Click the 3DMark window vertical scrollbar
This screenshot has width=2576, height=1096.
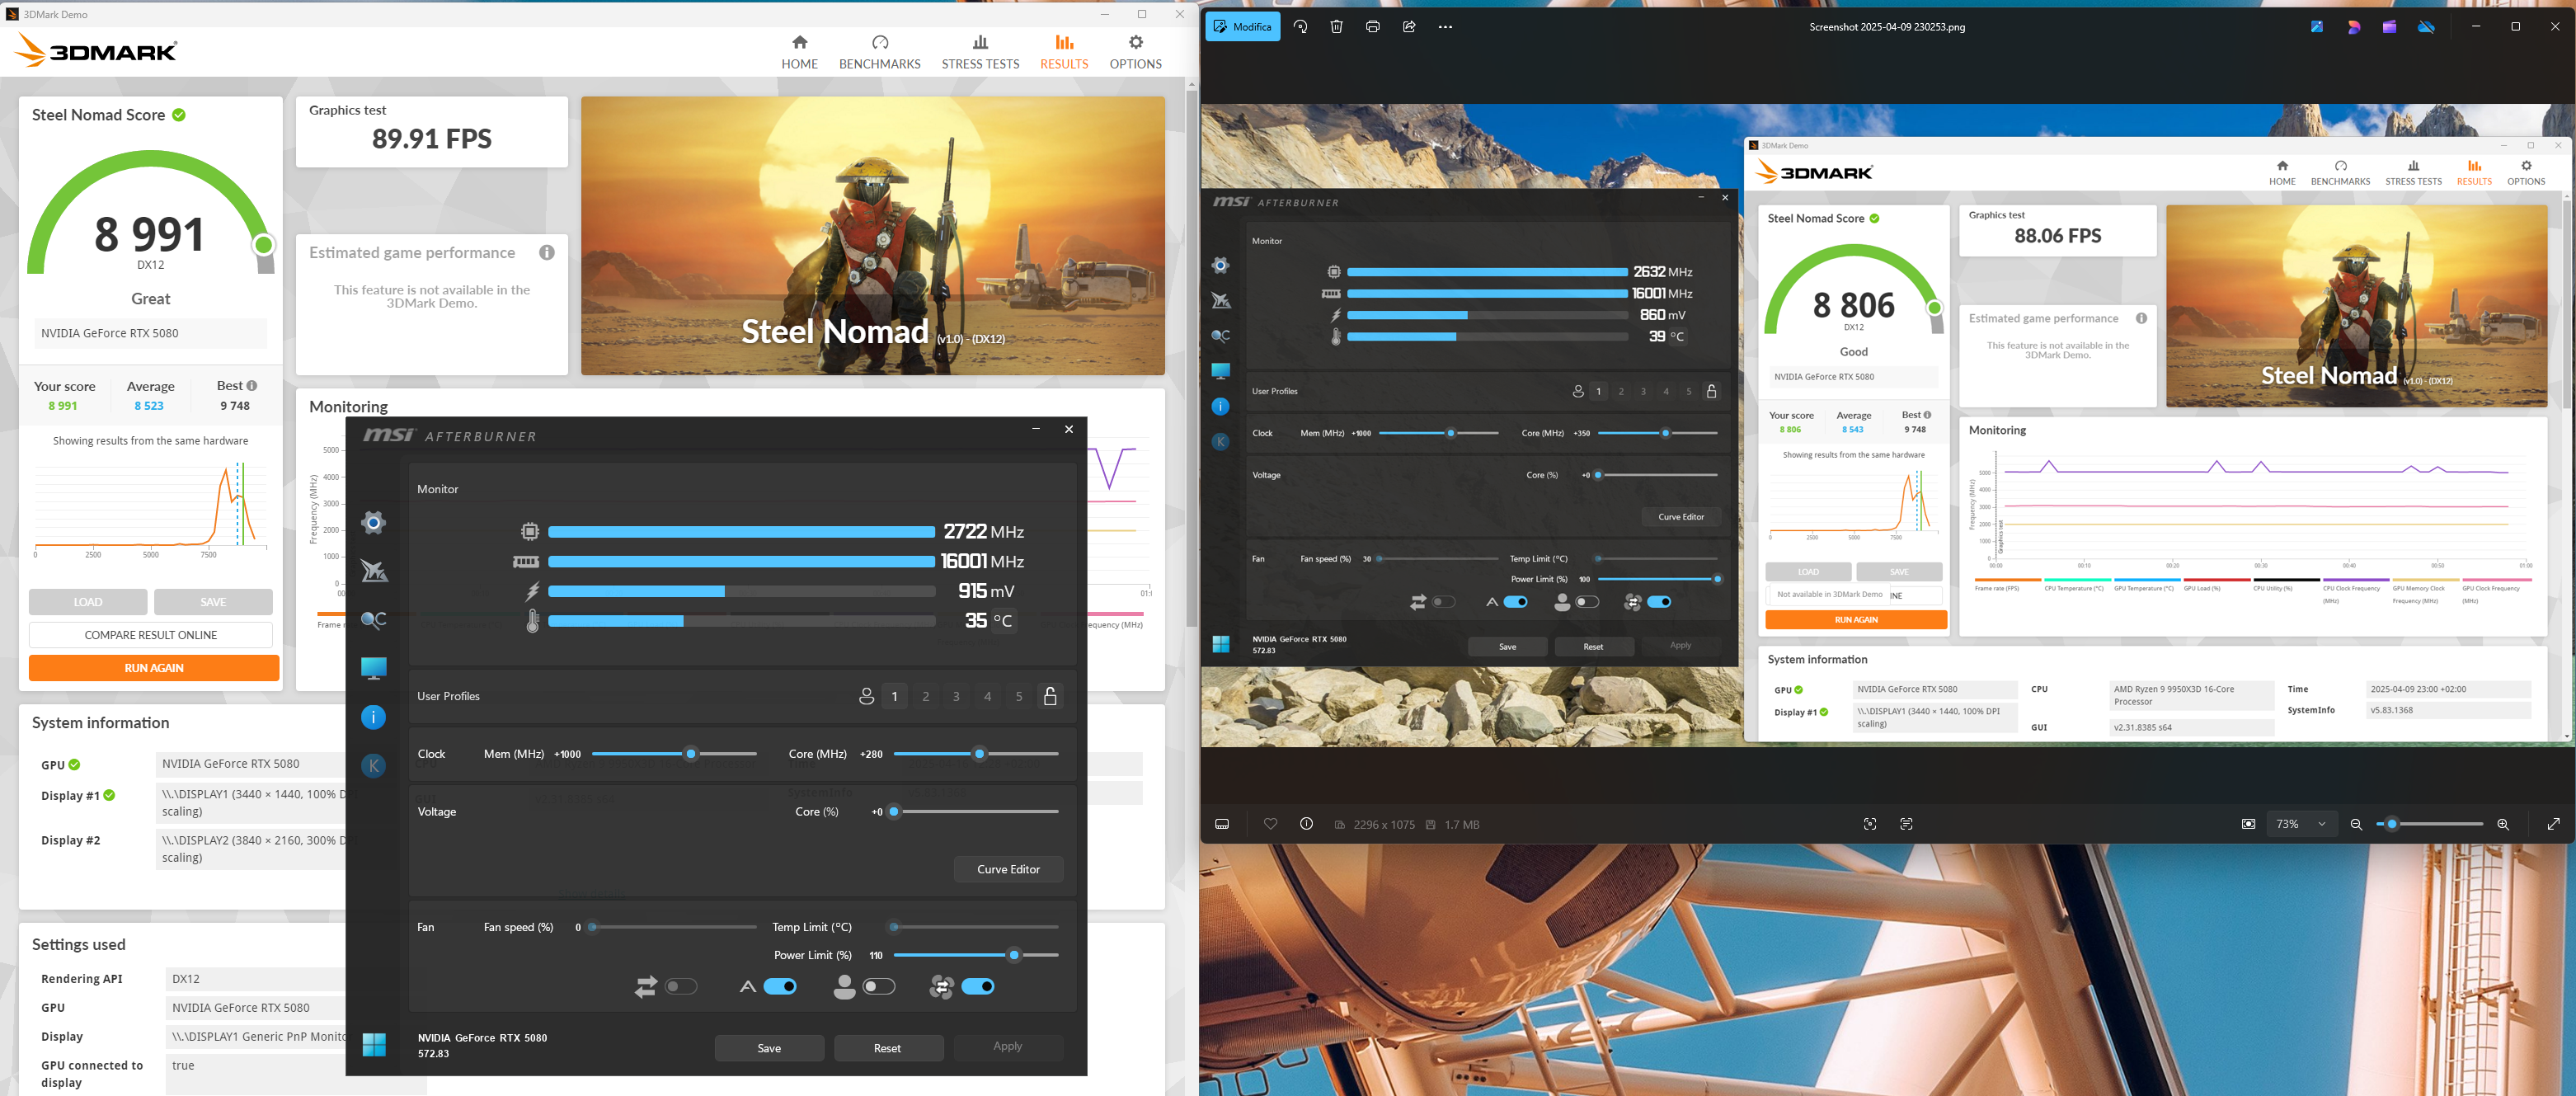(x=1191, y=360)
